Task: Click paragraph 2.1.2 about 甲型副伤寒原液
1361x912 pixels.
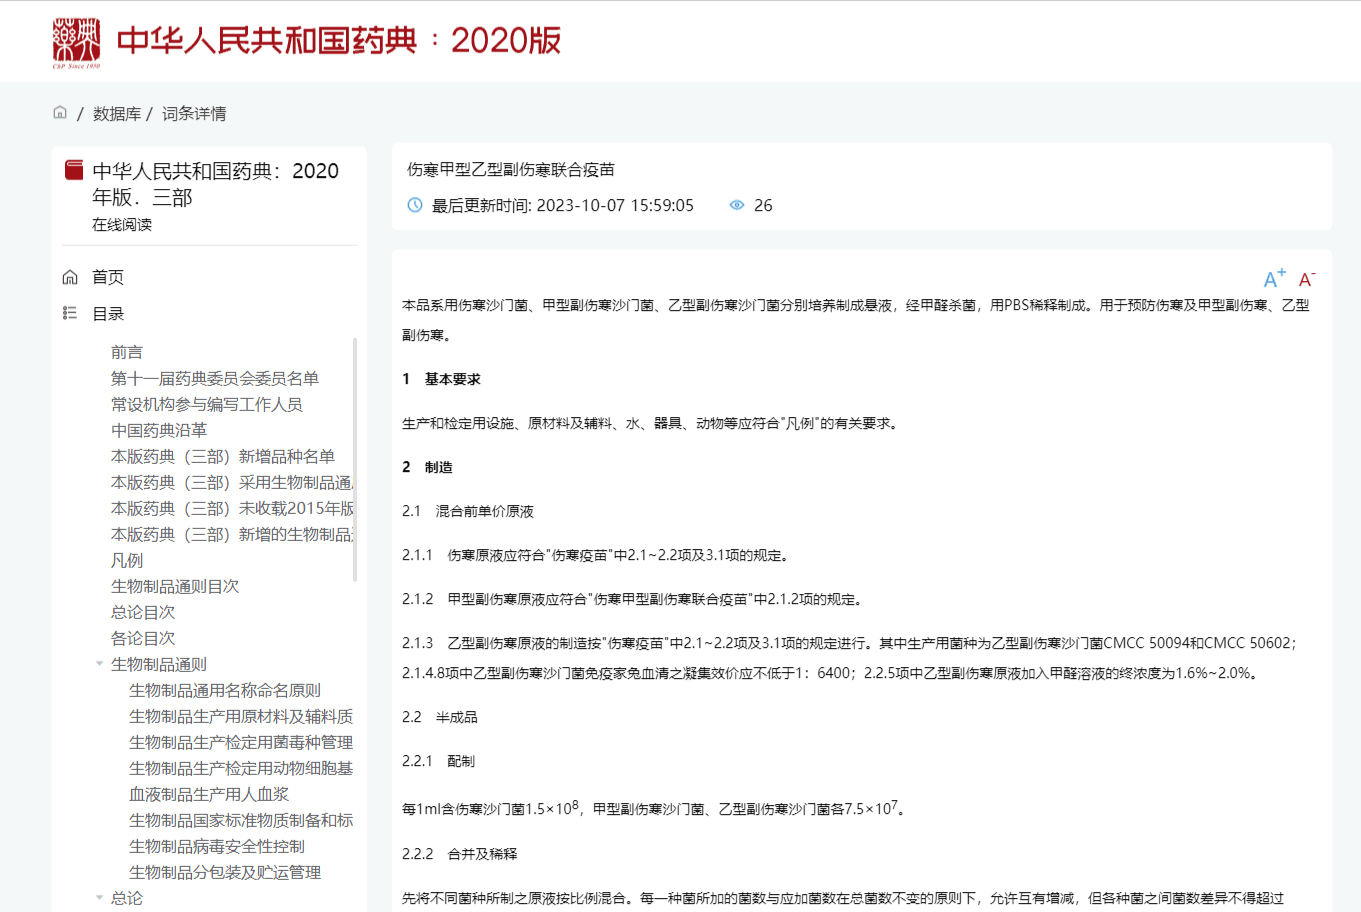Action: pyautogui.click(x=632, y=599)
